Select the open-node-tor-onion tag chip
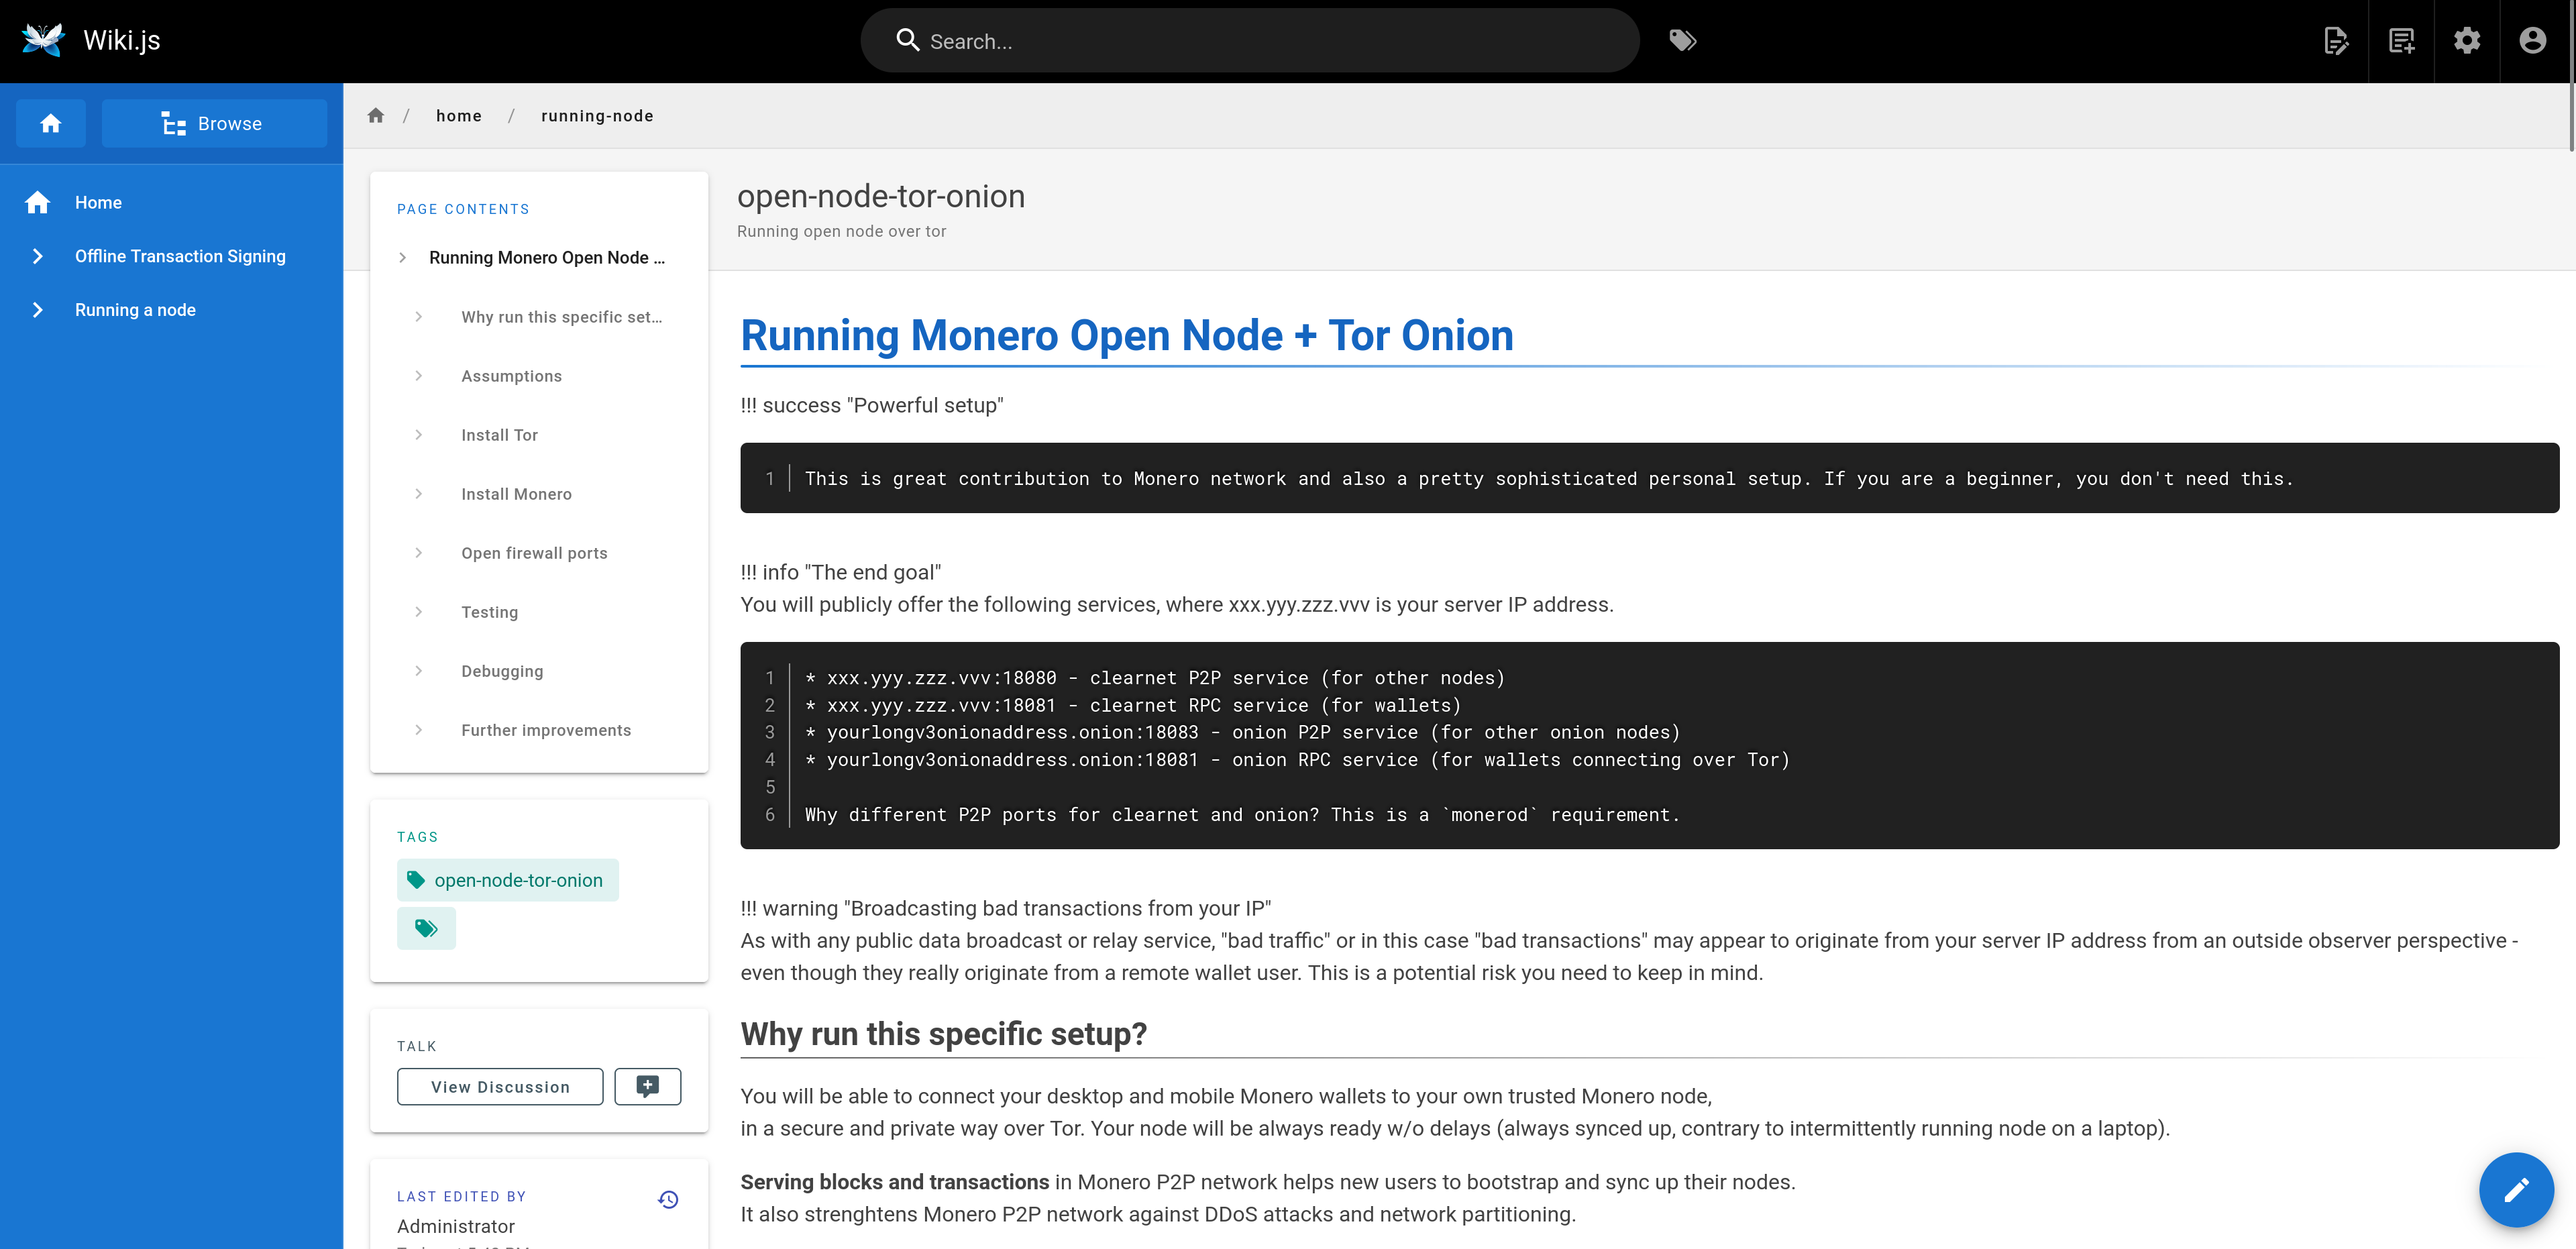The image size is (2576, 1249). [508, 880]
